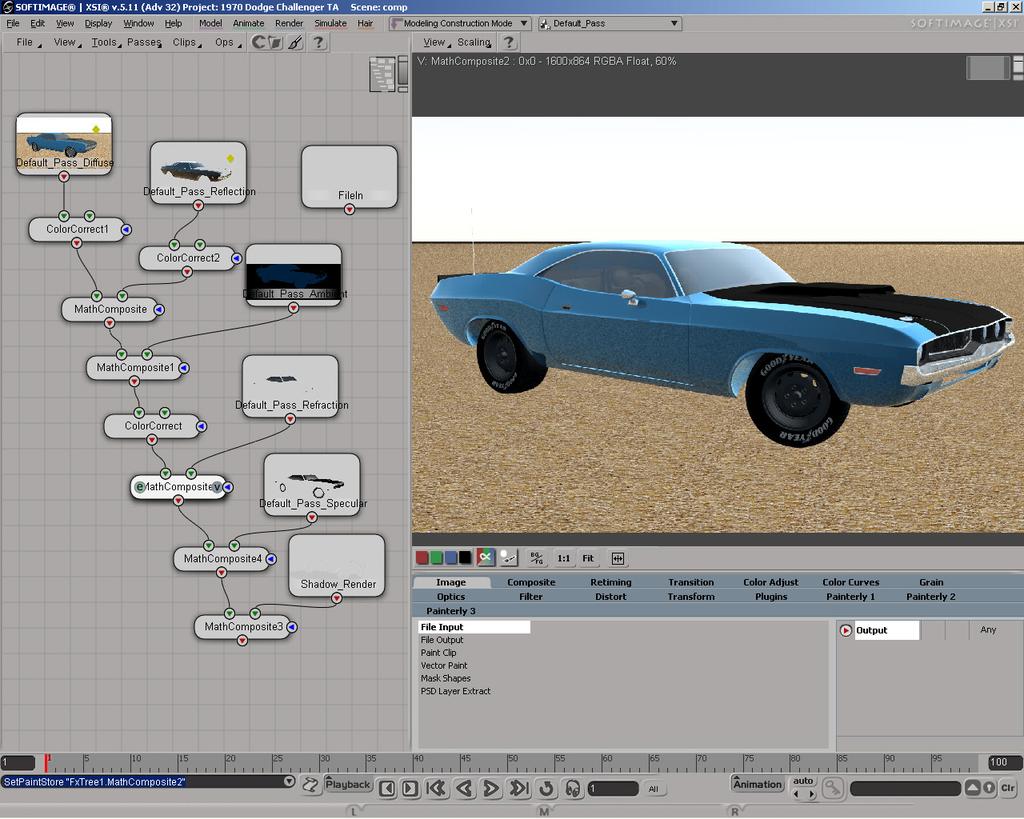Viewport: 1024px width, 819px height.
Task: Open FxTree Clips dropdown menu
Action: point(186,42)
